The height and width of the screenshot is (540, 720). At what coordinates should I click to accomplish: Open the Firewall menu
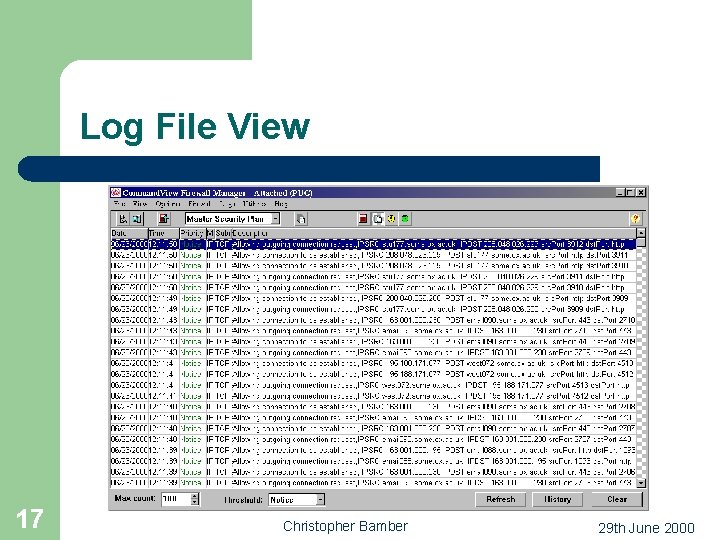(199, 203)
